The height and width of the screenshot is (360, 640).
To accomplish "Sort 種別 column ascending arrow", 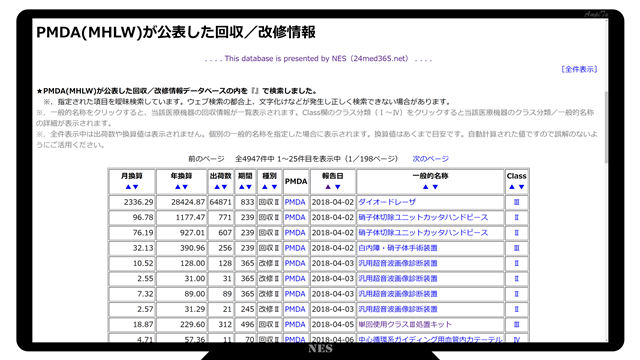I will pyautogui.click(x=265, y=187).
